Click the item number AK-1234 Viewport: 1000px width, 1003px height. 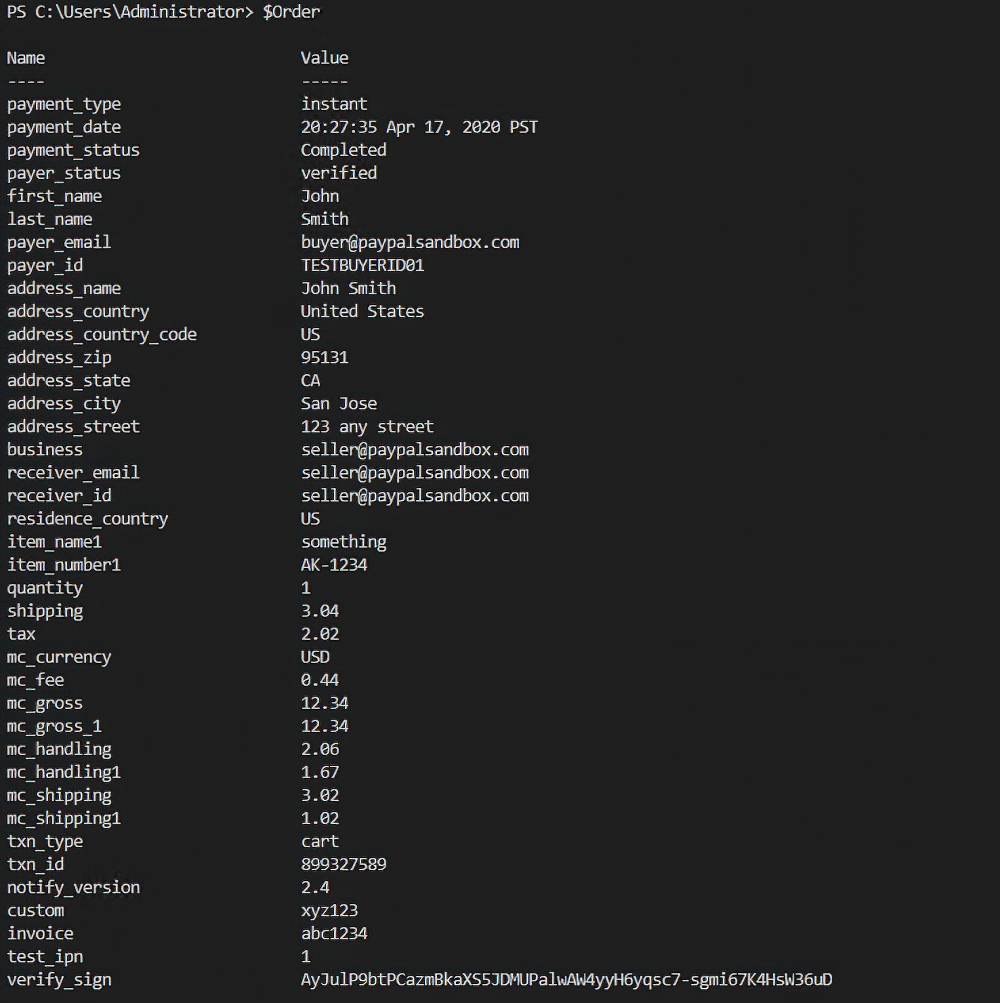(x=334, y=565)
